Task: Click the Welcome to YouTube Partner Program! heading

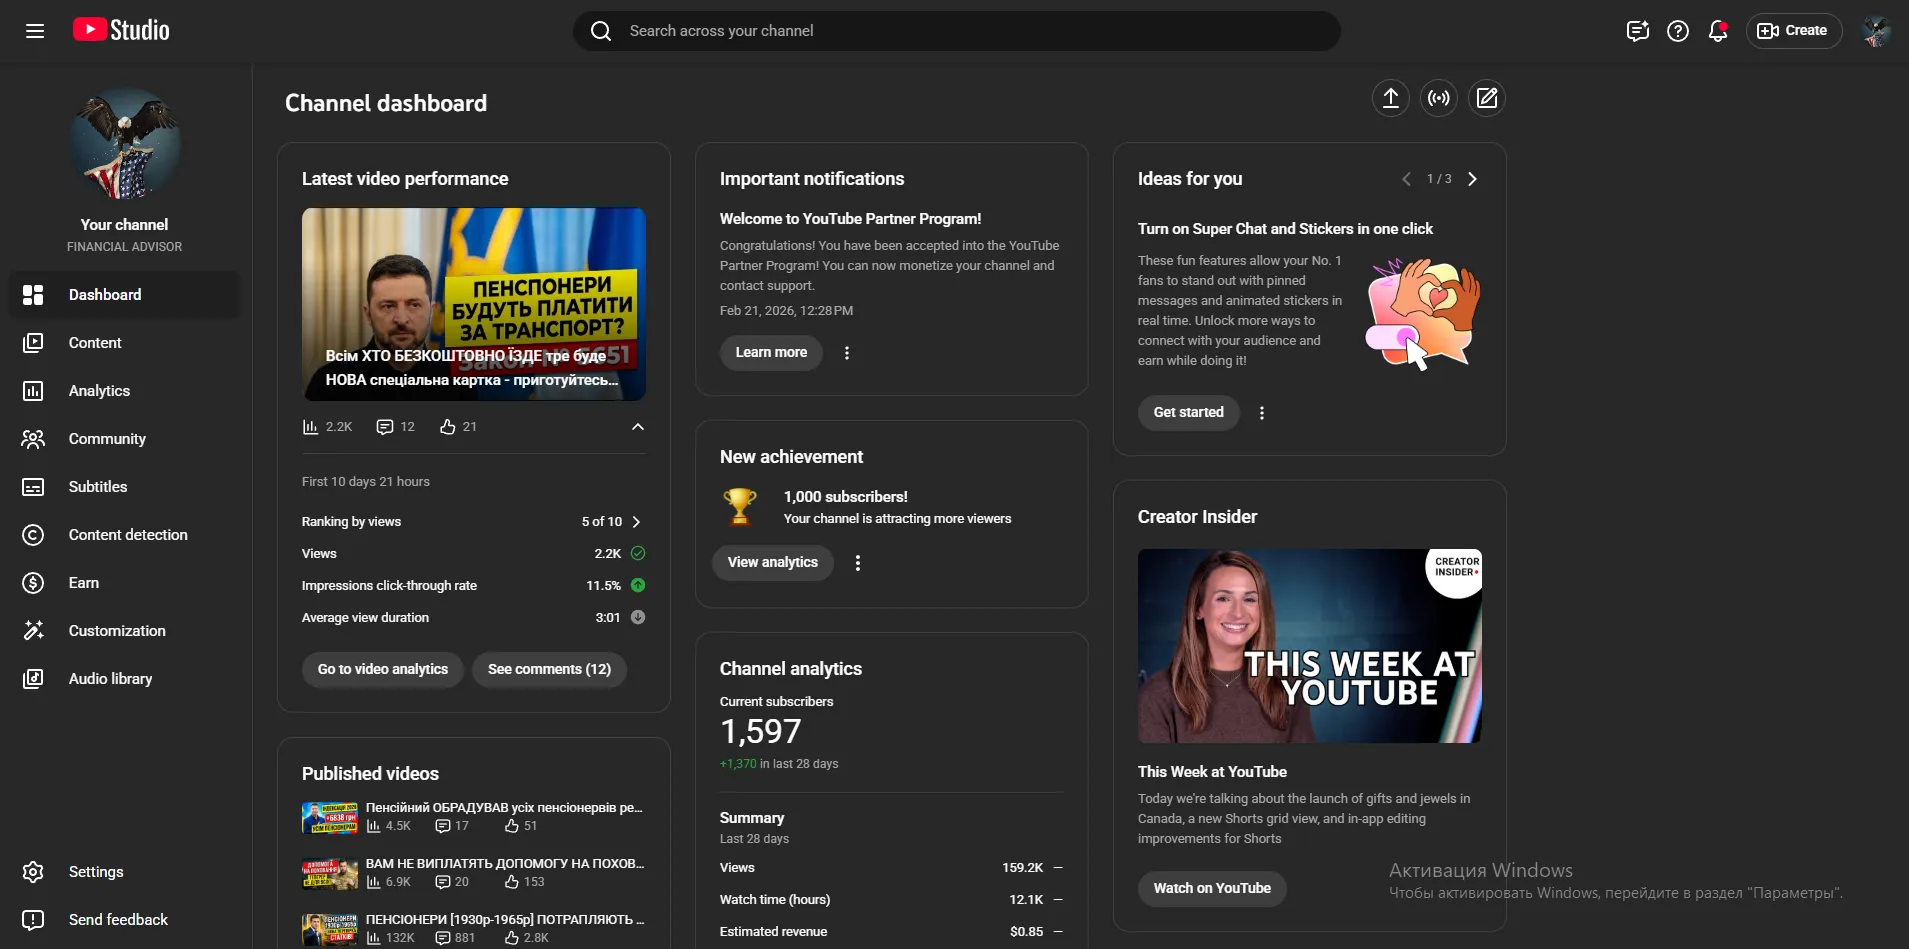Action: (x=850, y=219)
